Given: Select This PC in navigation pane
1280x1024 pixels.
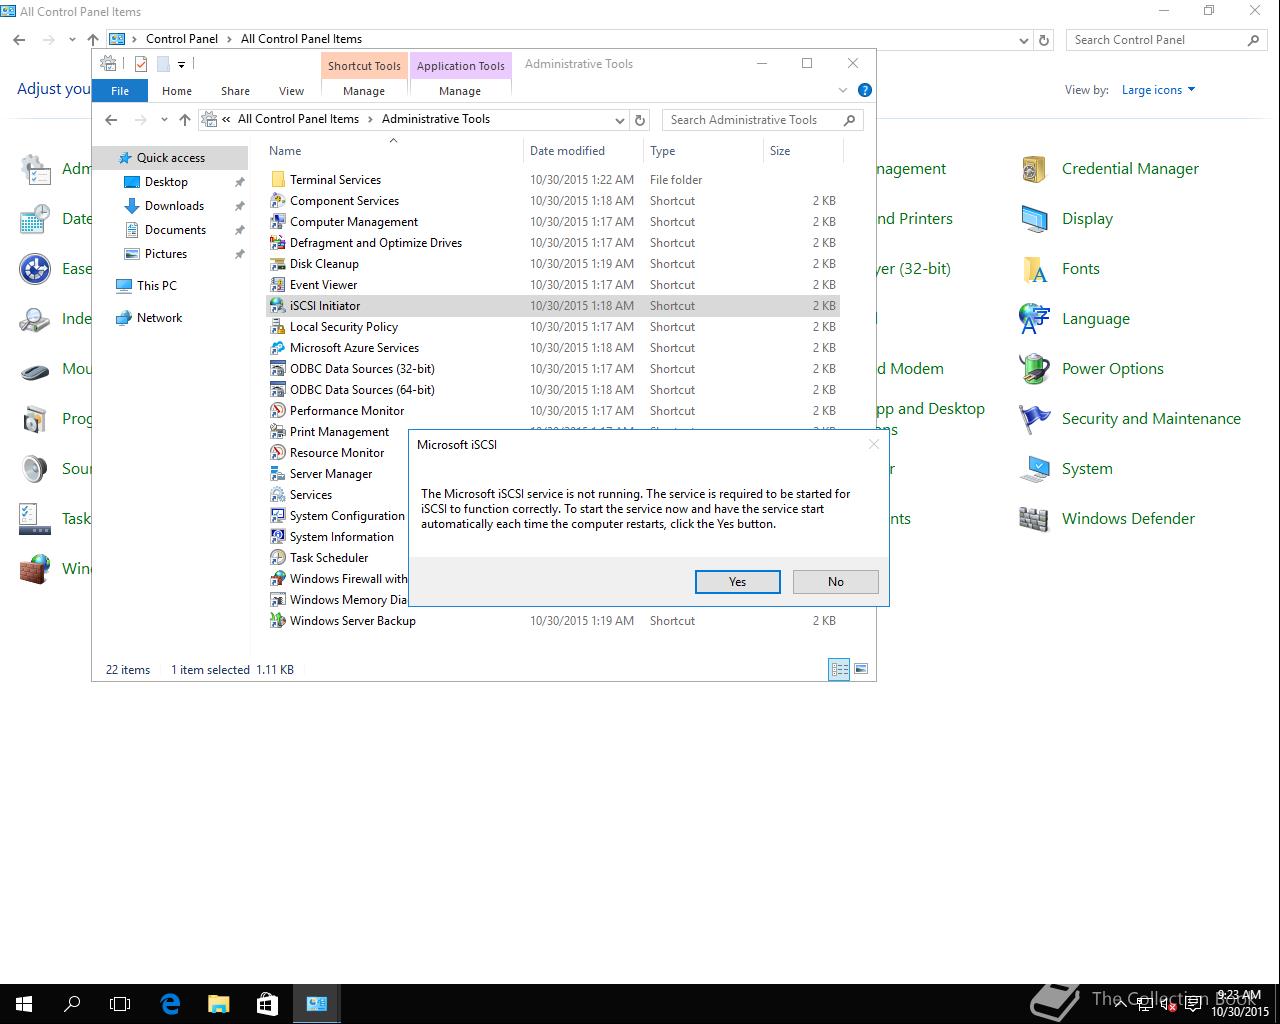Looking at the screenshot, I should pyautogui.click(x=157, y=286).
